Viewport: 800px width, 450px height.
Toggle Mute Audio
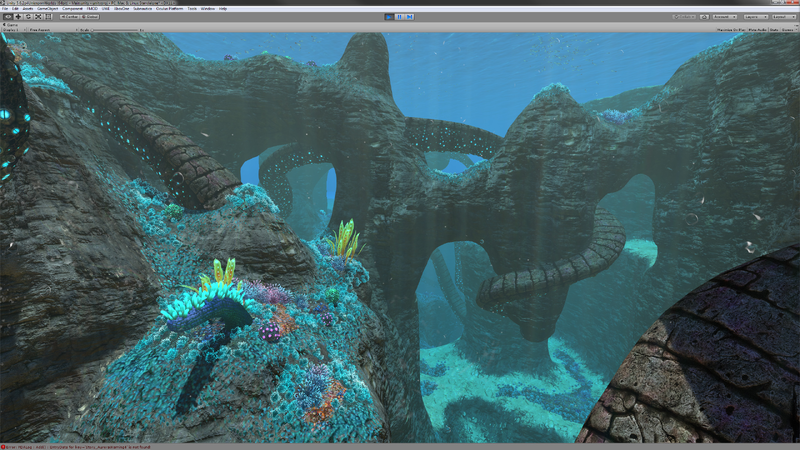(x=758, y=30)
